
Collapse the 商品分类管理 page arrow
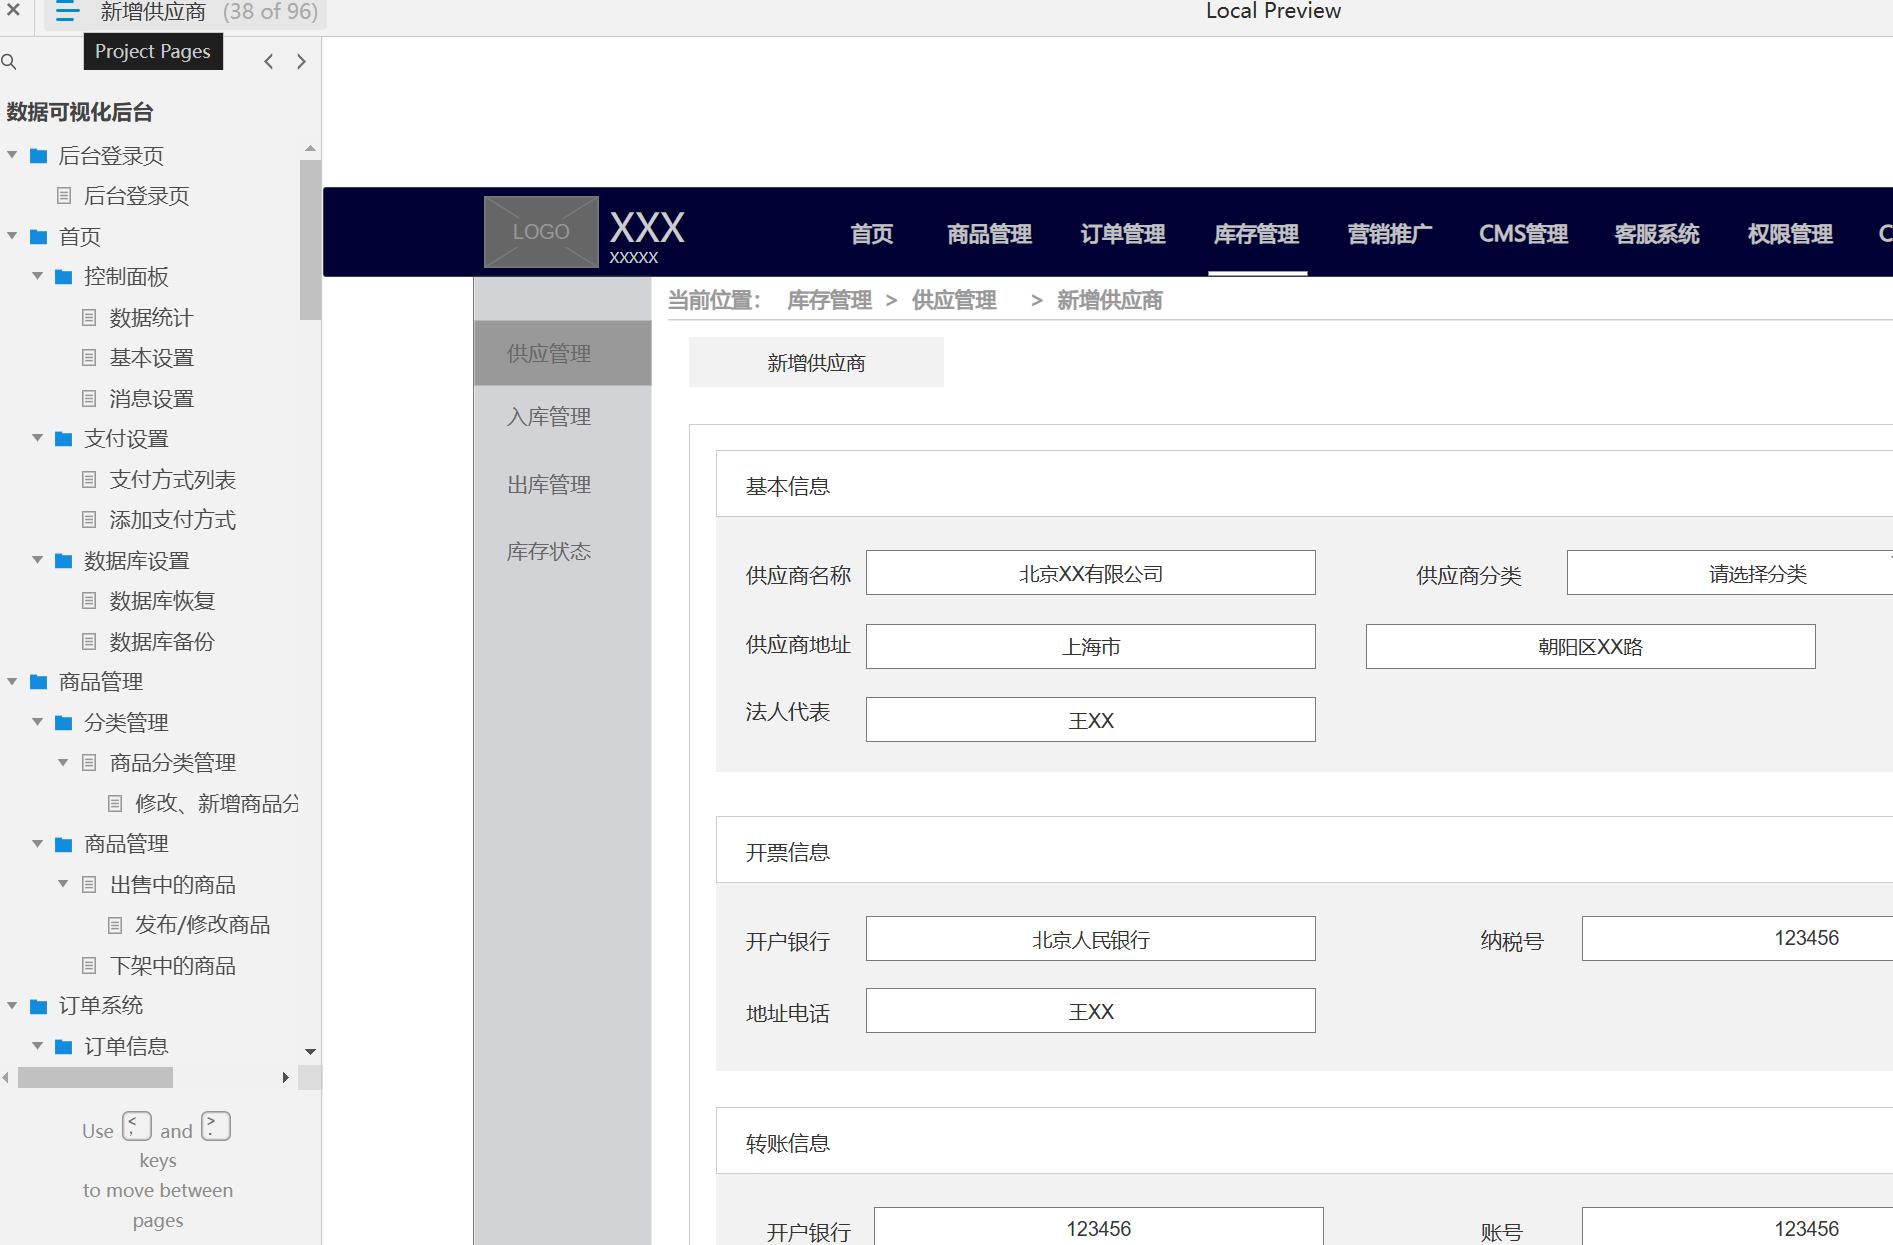(63, 762)
